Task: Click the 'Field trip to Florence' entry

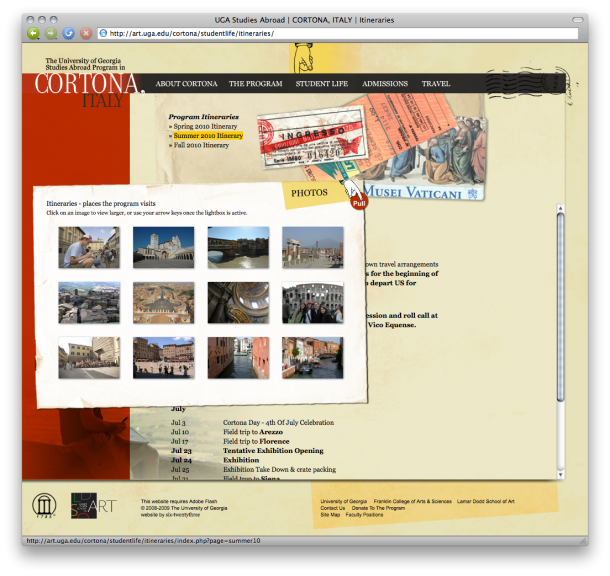Action: [256, 441]
